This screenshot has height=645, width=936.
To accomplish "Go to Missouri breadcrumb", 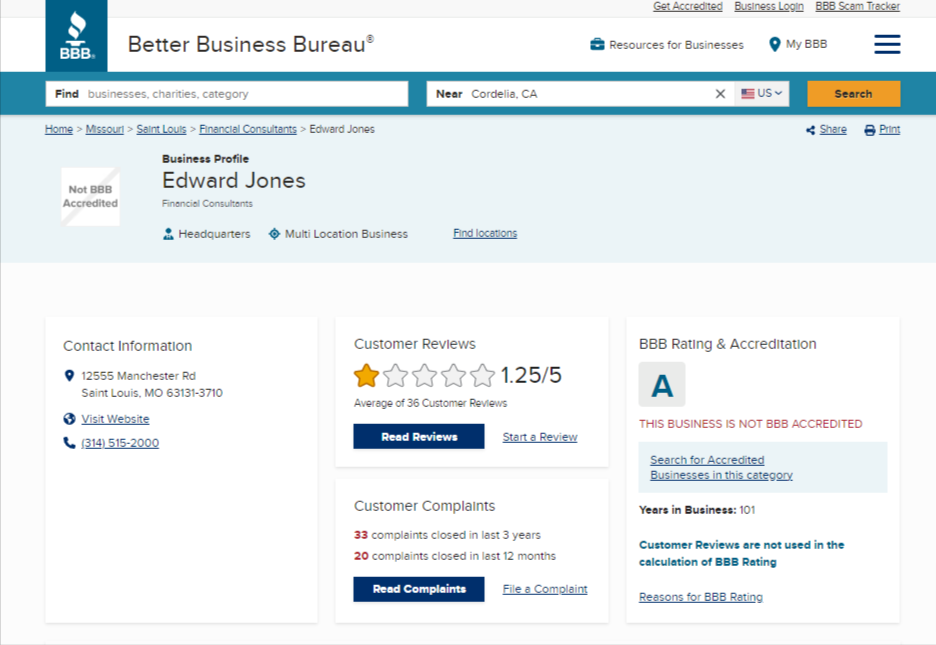I will [104, 129].
